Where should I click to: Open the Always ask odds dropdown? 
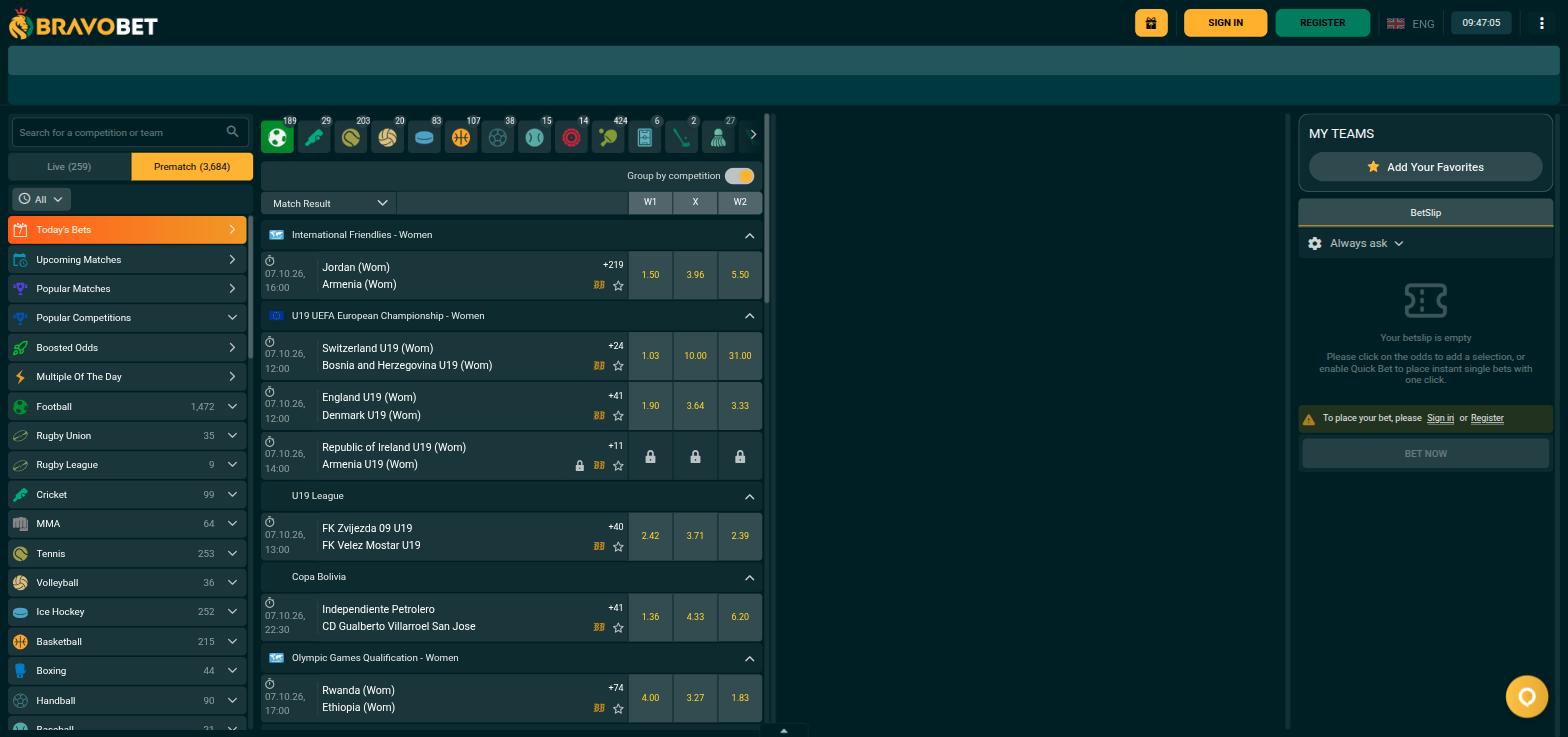pos(1366,243)
